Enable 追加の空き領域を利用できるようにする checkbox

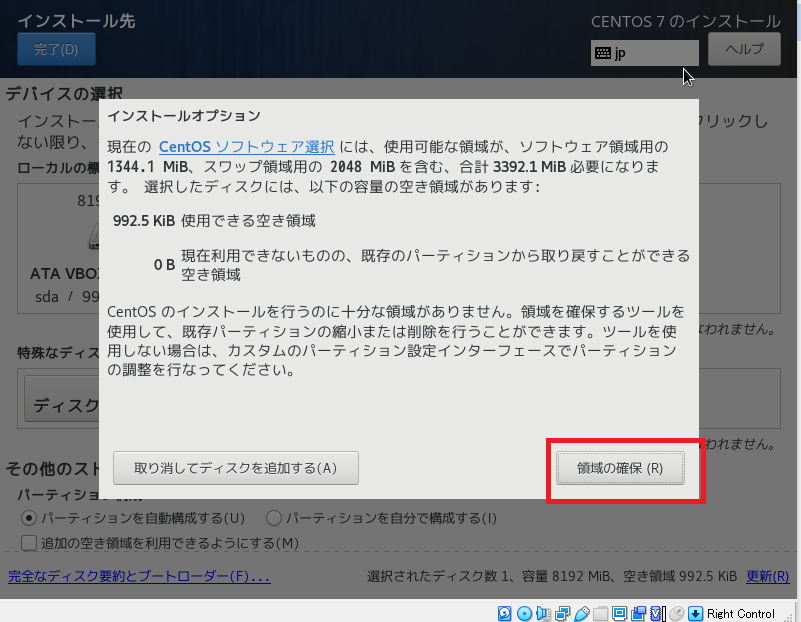(29, 543)
